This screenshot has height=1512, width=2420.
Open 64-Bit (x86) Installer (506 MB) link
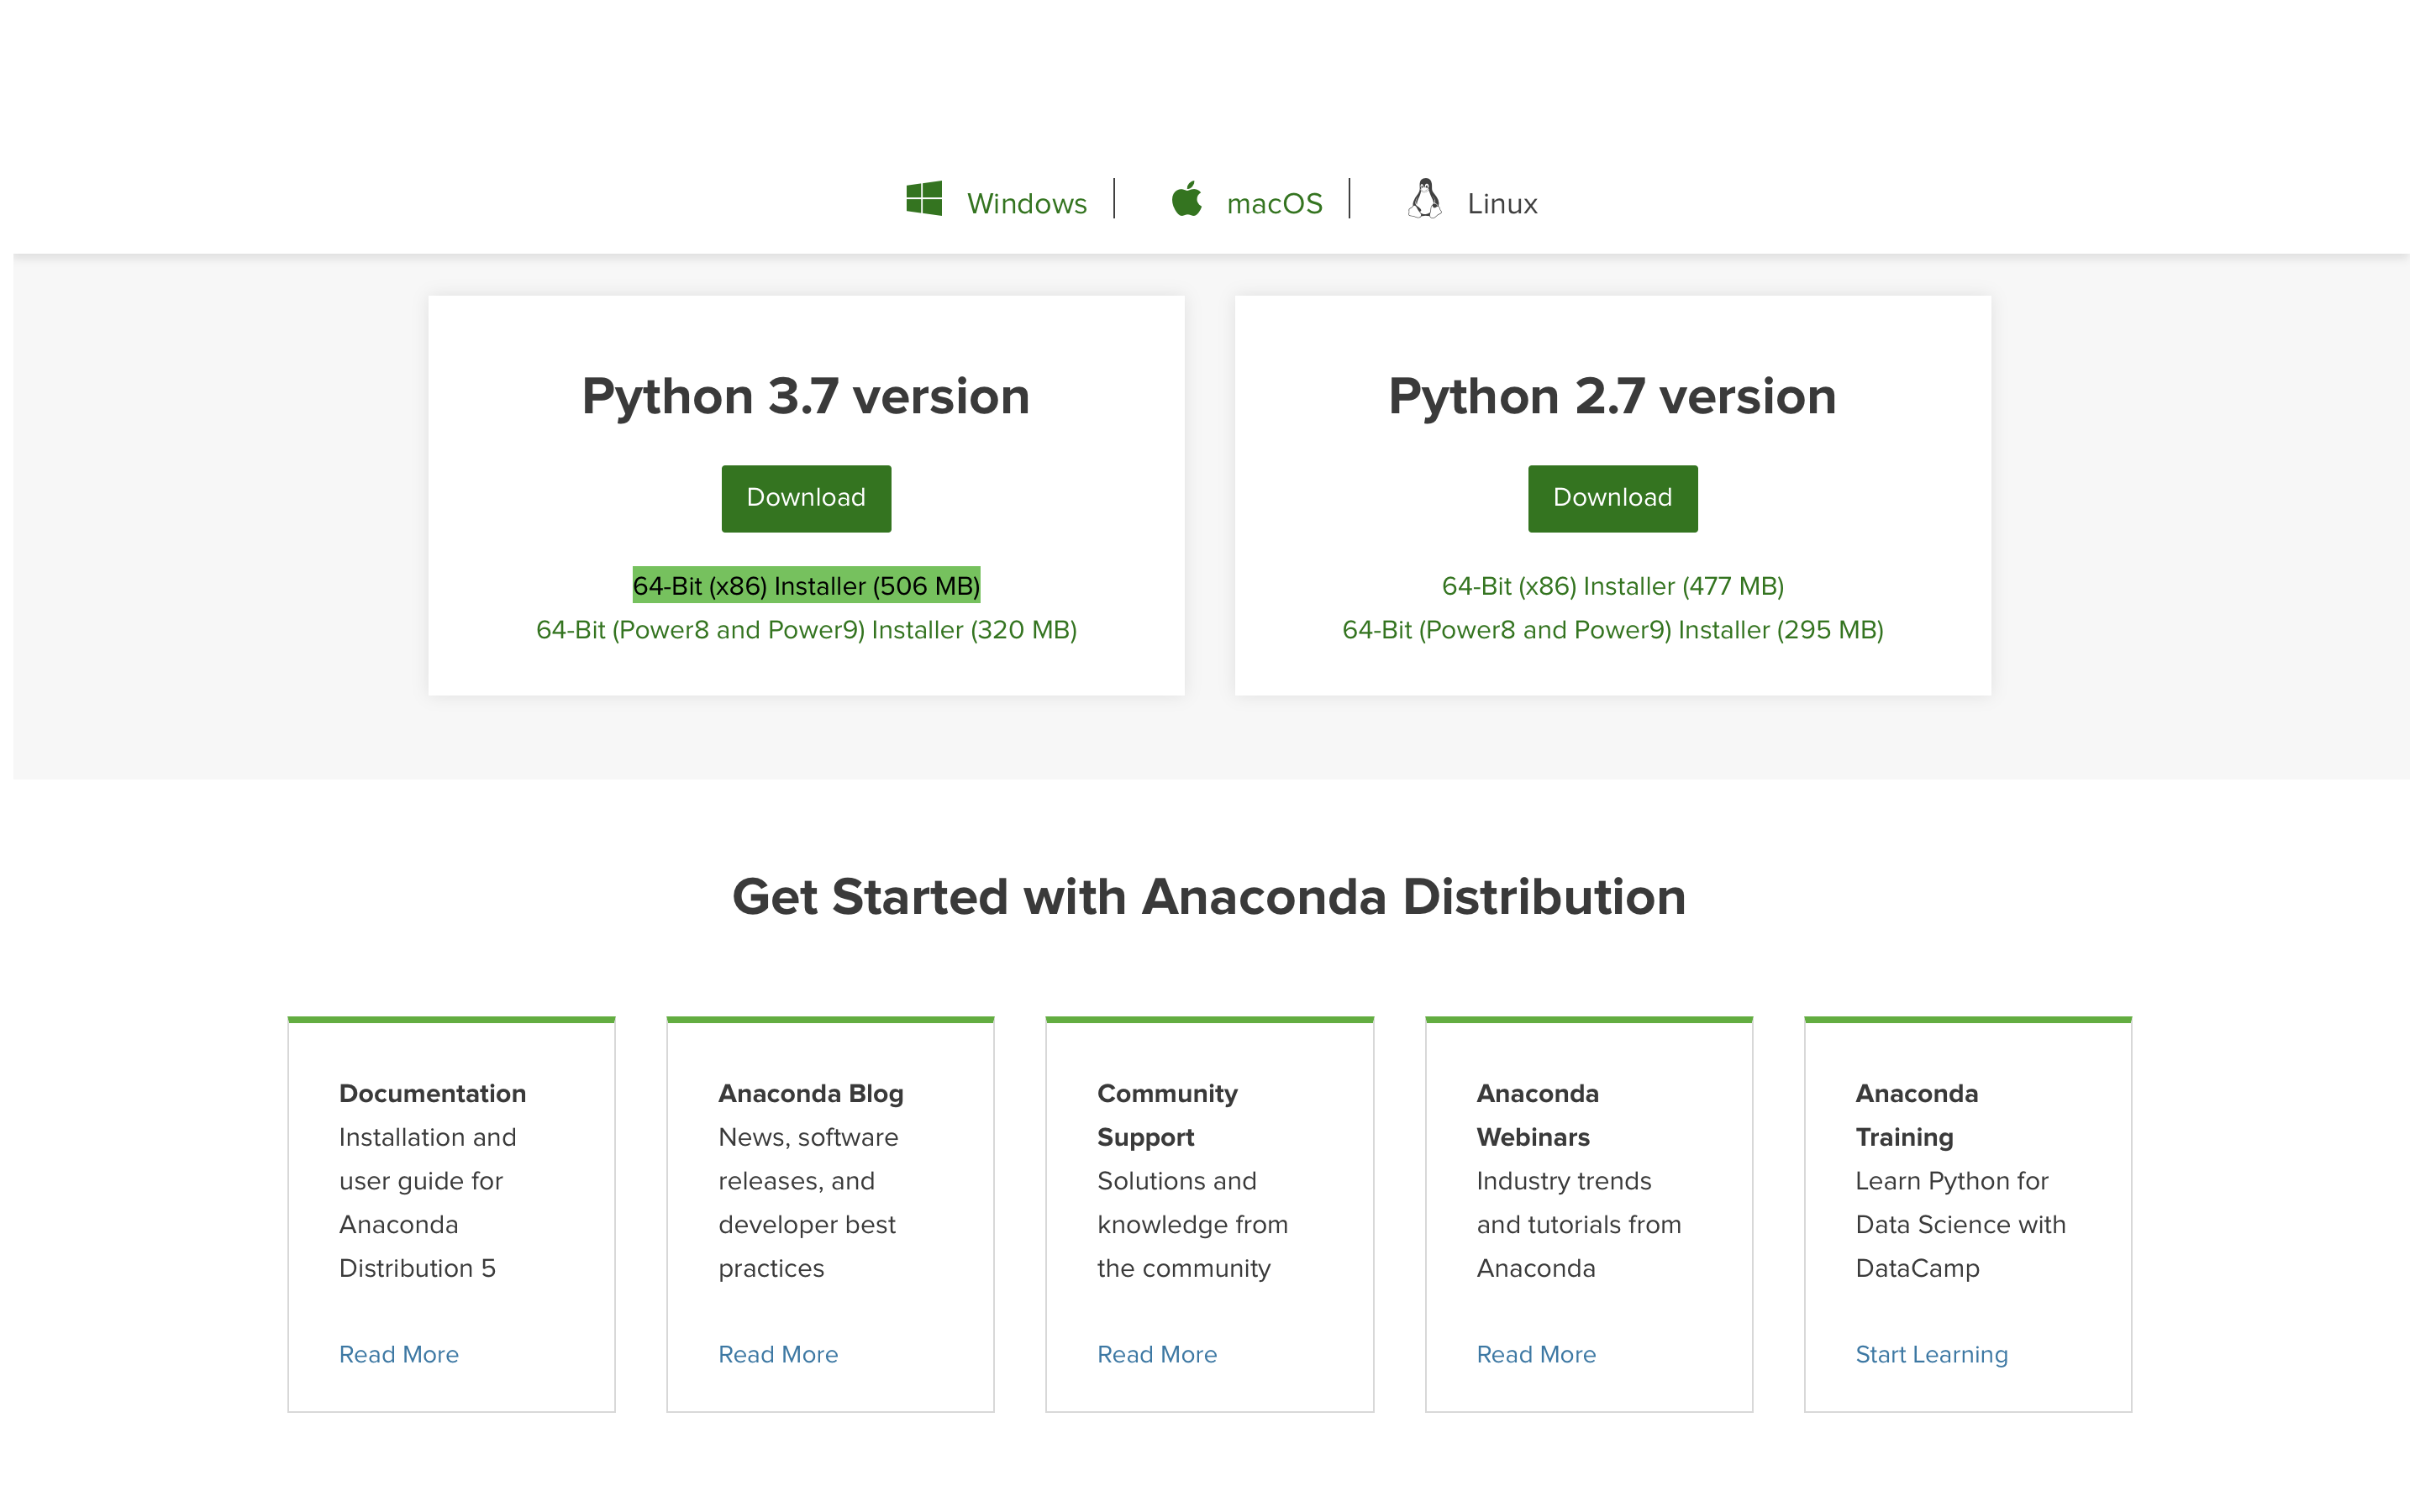coord(806,586)
